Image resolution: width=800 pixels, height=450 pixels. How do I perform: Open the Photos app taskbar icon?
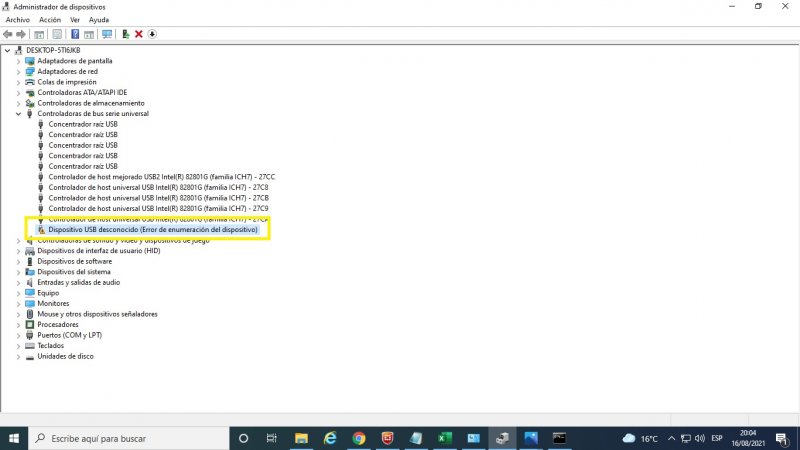pyautogui.click(x=531, y=438)
